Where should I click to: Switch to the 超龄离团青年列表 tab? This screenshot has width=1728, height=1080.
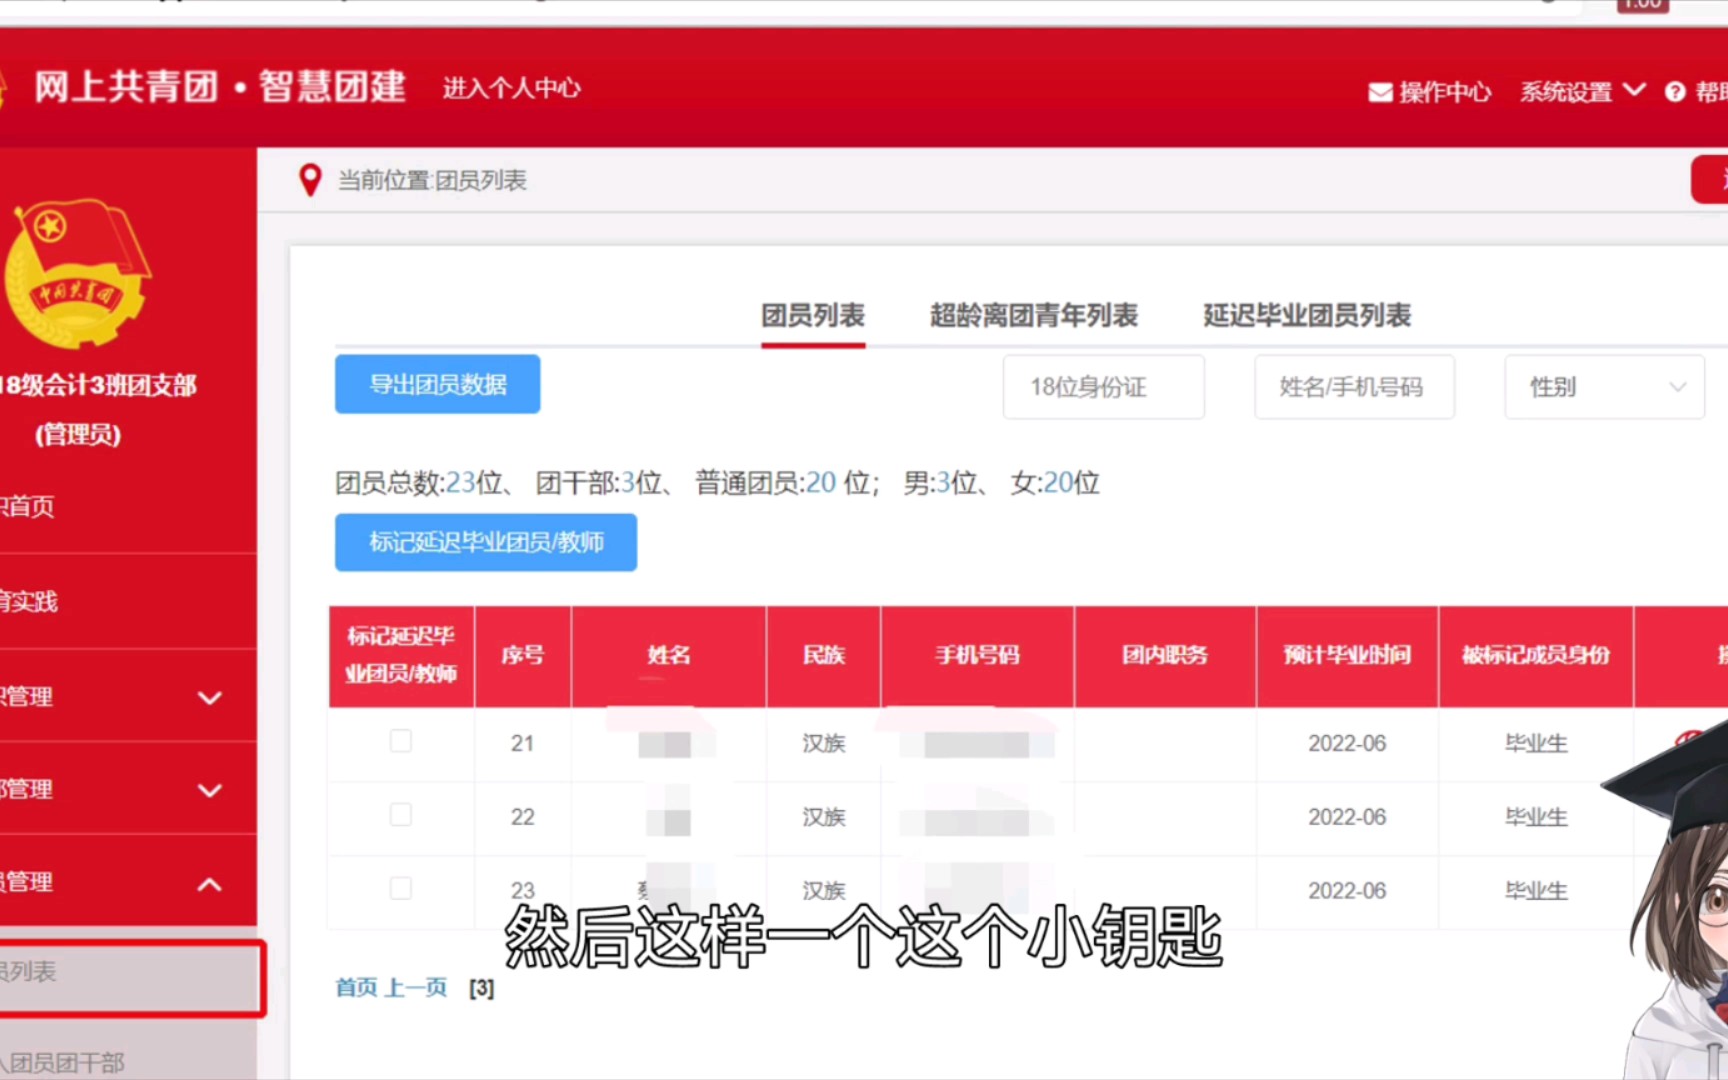pyautogui.click(x=1034, y=316)
